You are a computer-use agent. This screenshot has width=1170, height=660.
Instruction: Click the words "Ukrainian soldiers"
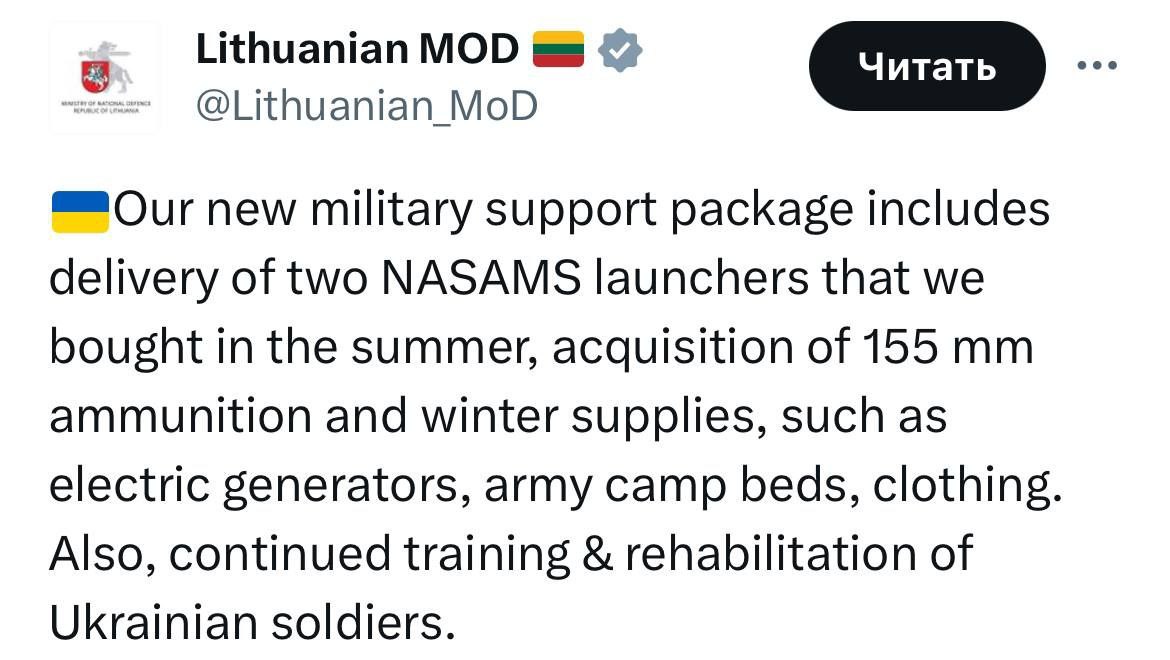point(246,623)
